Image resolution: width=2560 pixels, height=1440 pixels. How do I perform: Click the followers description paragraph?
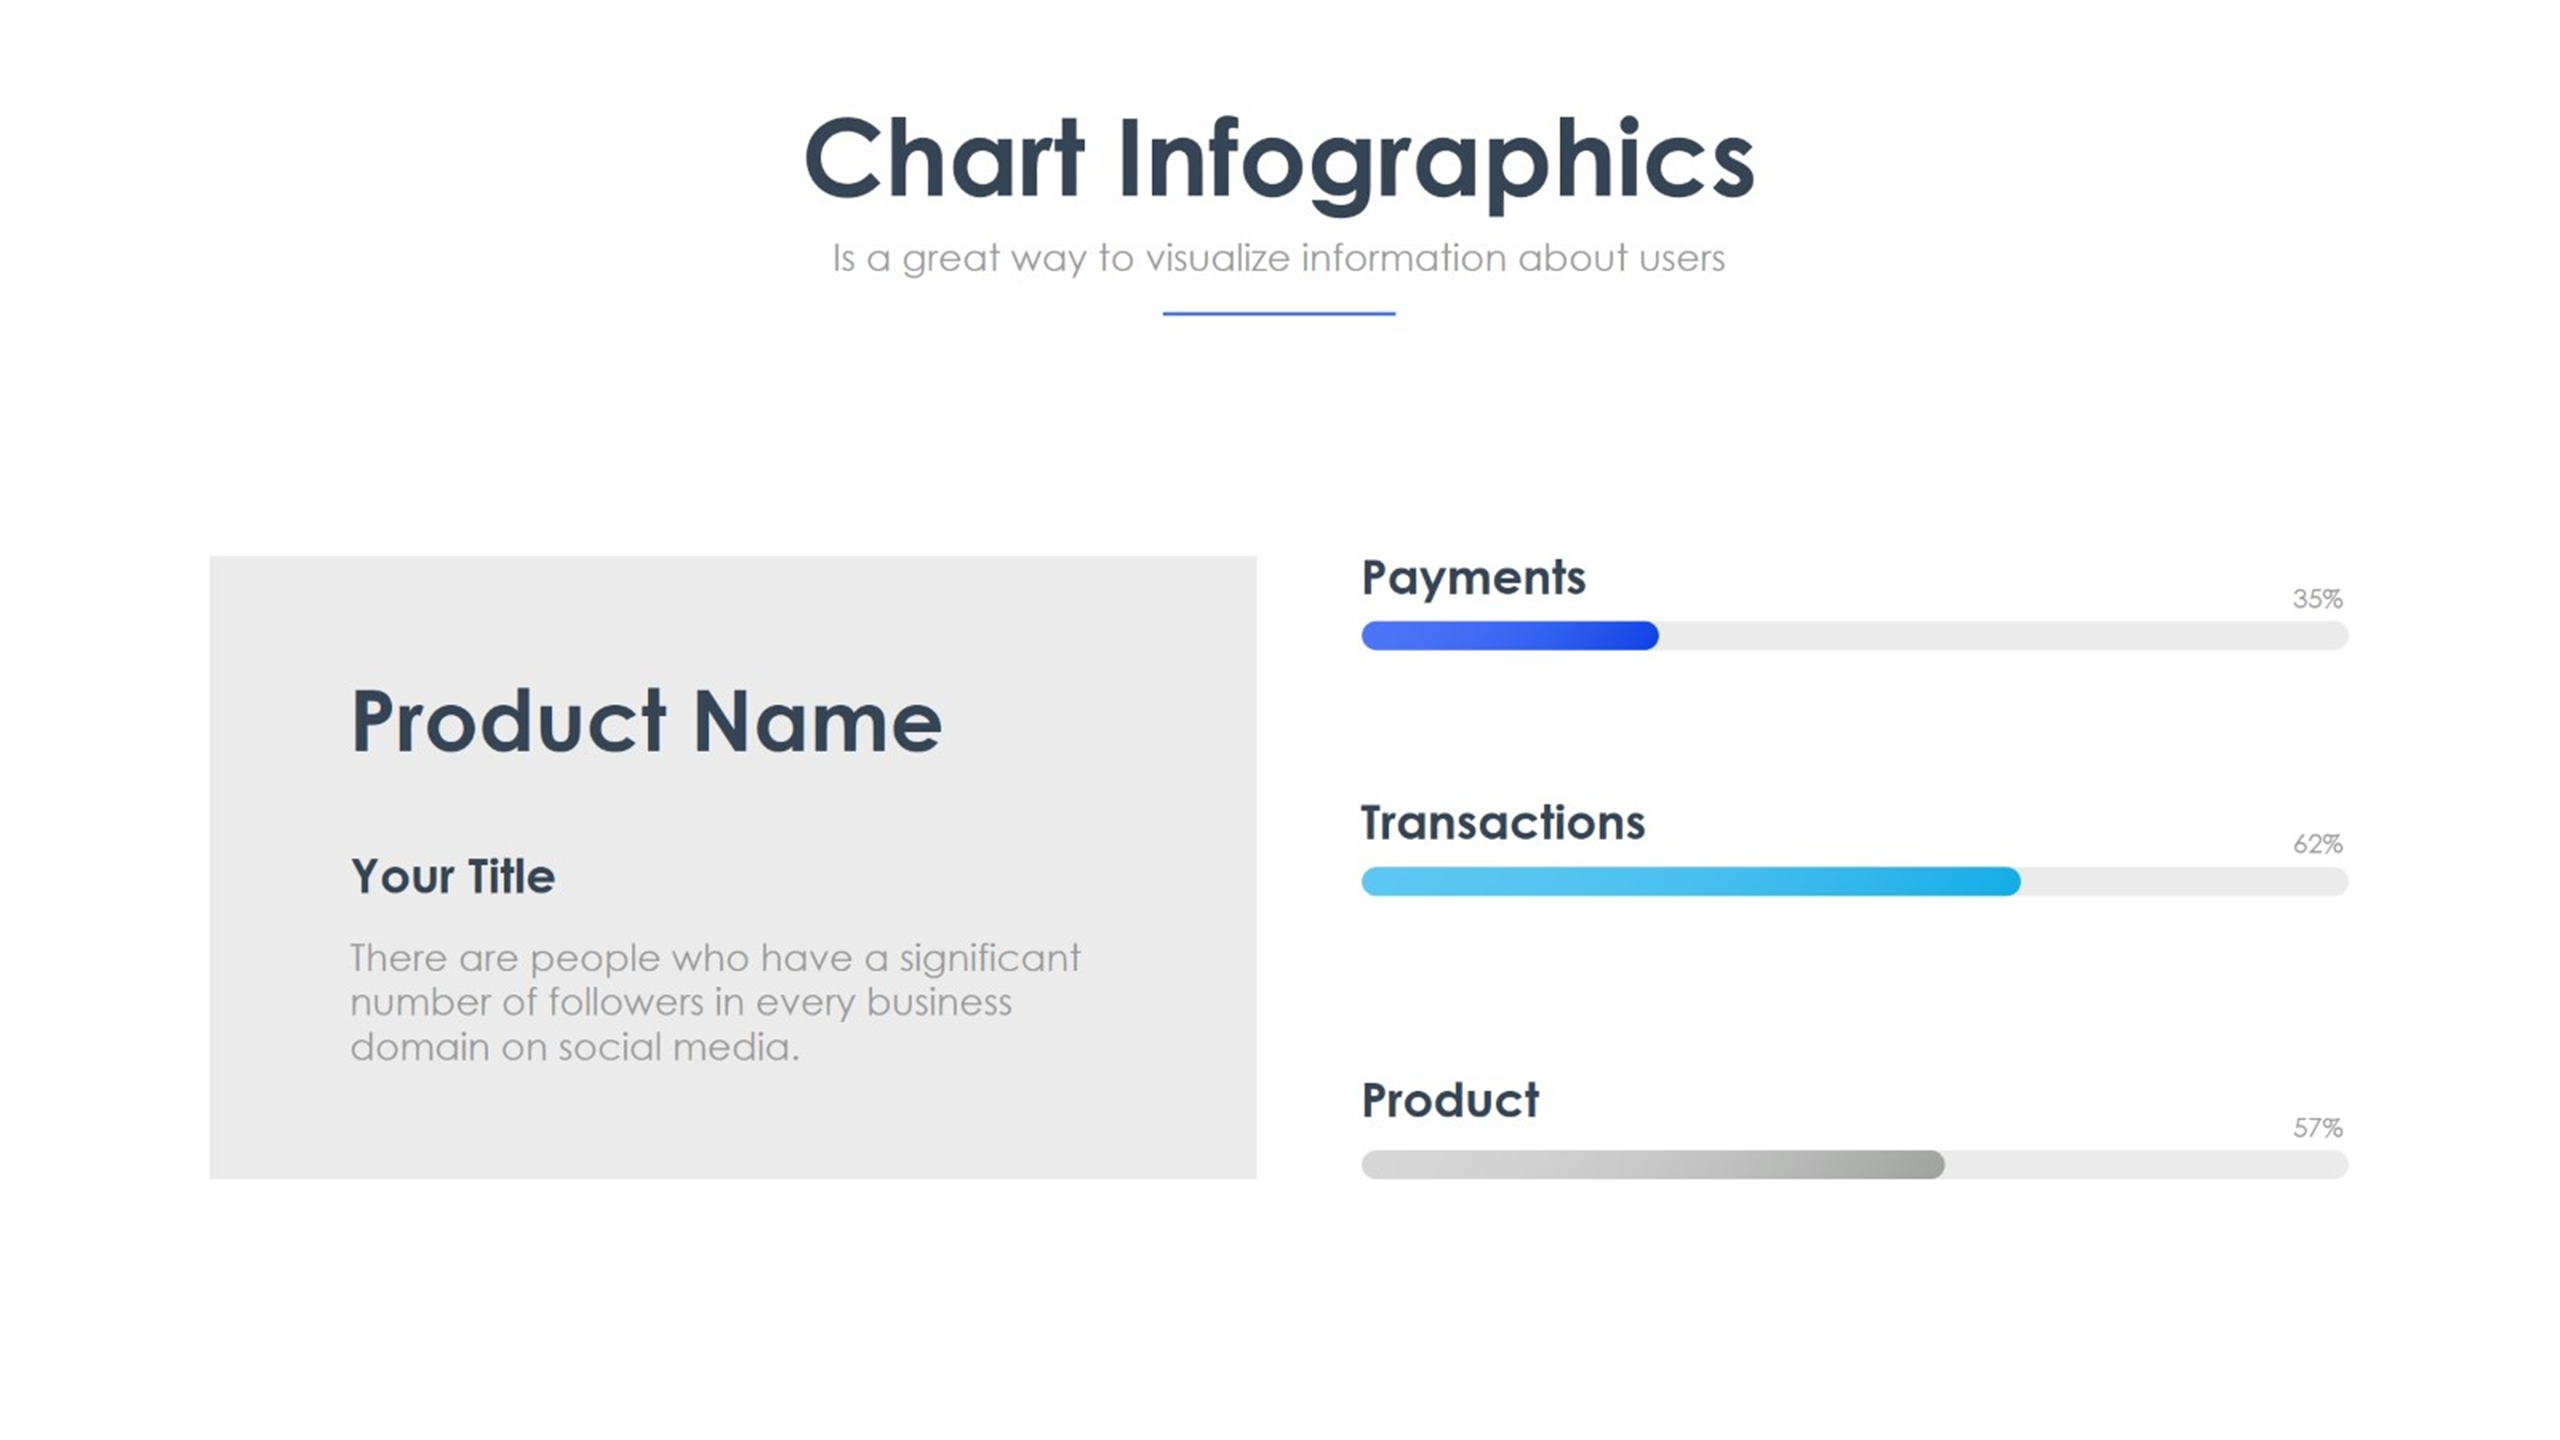coord(715,1002)
